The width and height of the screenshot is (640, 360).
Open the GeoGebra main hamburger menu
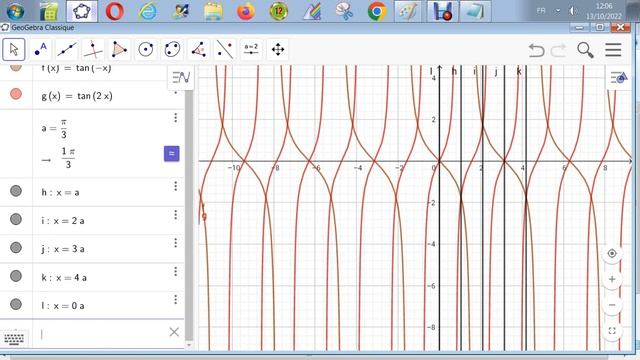[613, 50]
